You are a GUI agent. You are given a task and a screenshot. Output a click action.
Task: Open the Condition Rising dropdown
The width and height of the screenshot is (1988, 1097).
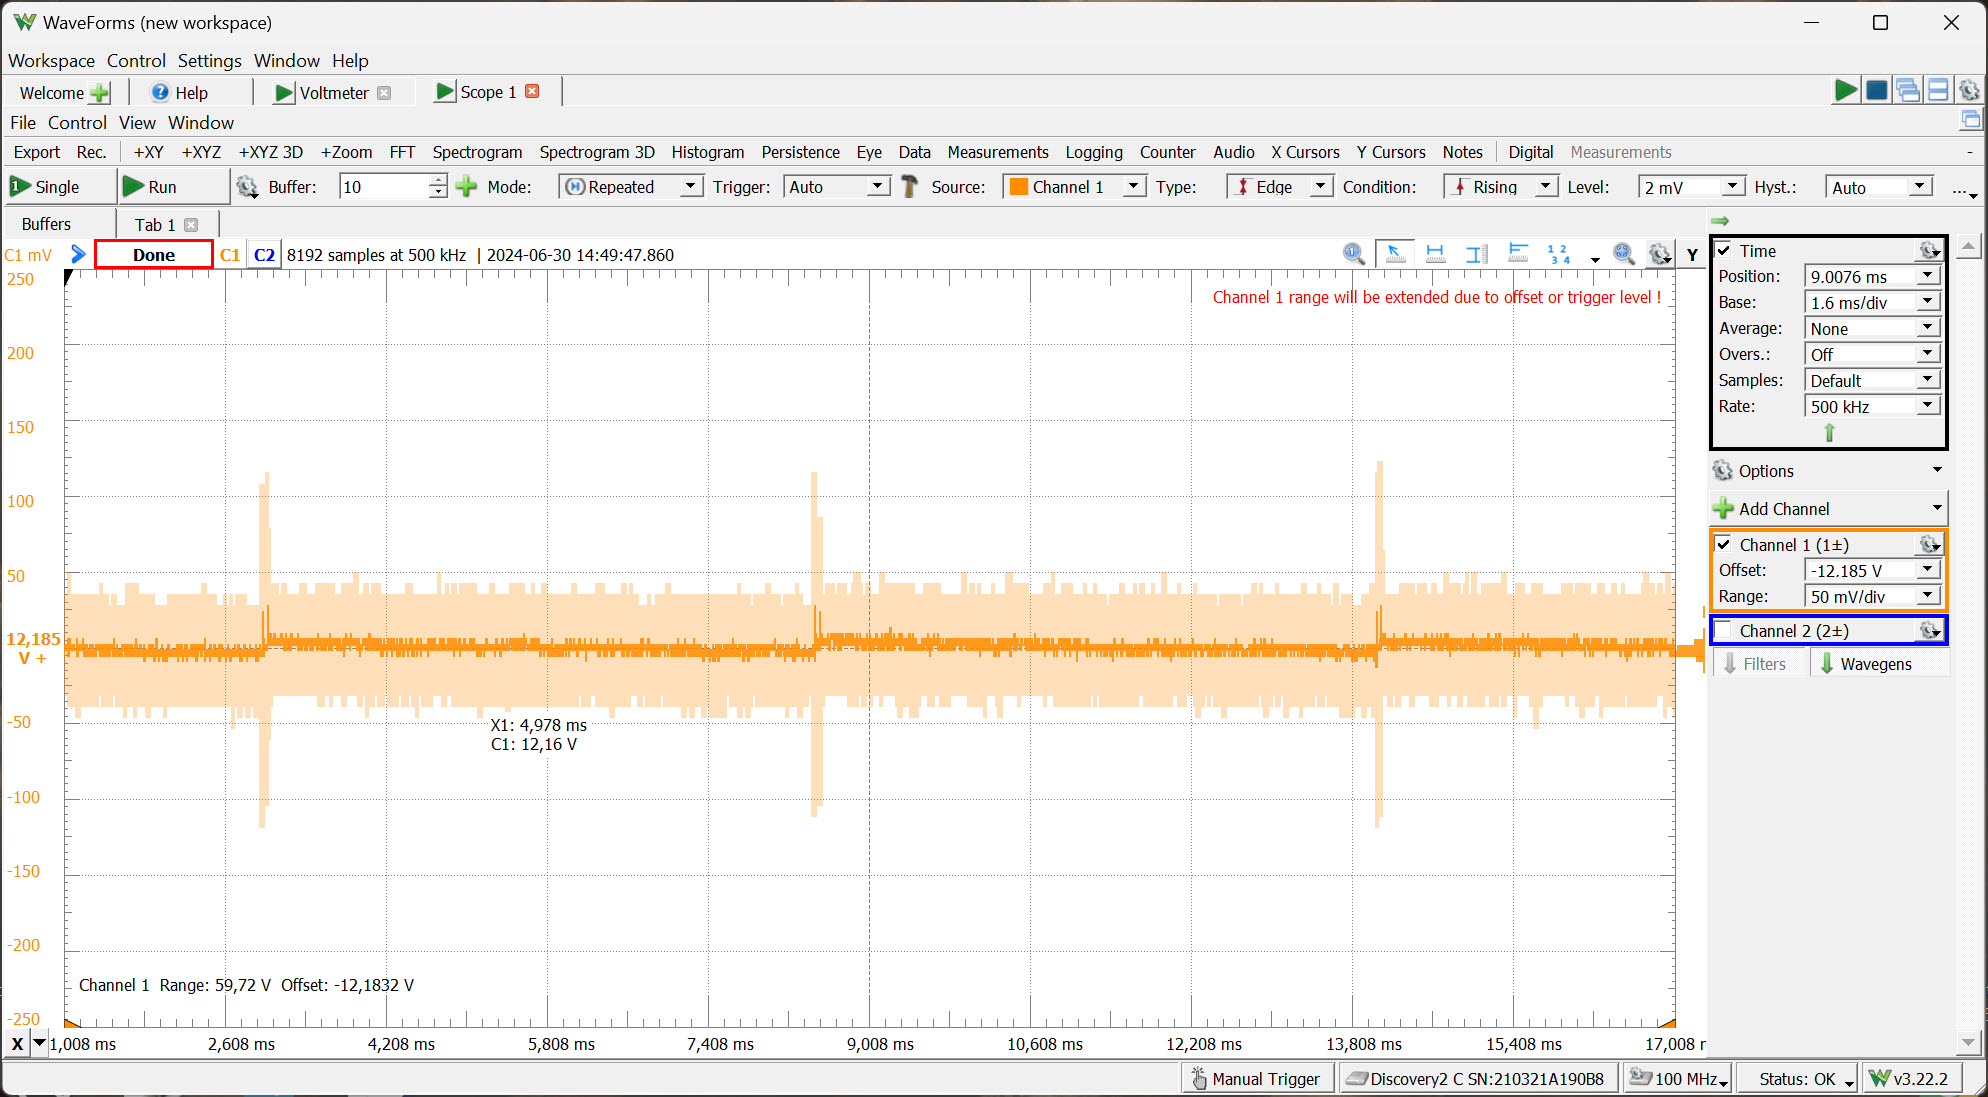coord(1545,187)
